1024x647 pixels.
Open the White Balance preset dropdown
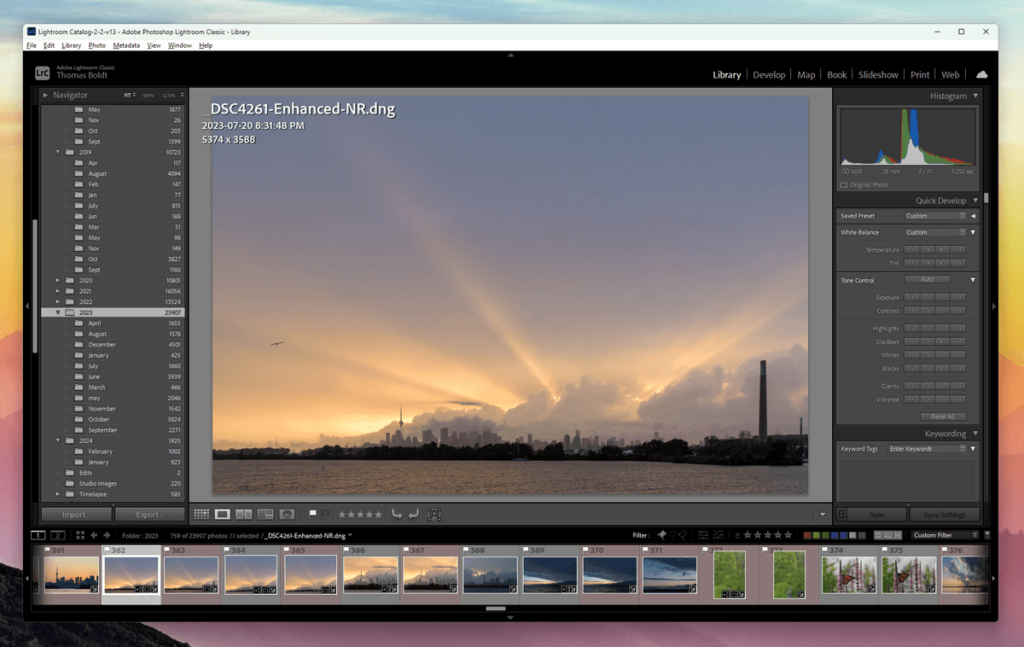point(935,232)
